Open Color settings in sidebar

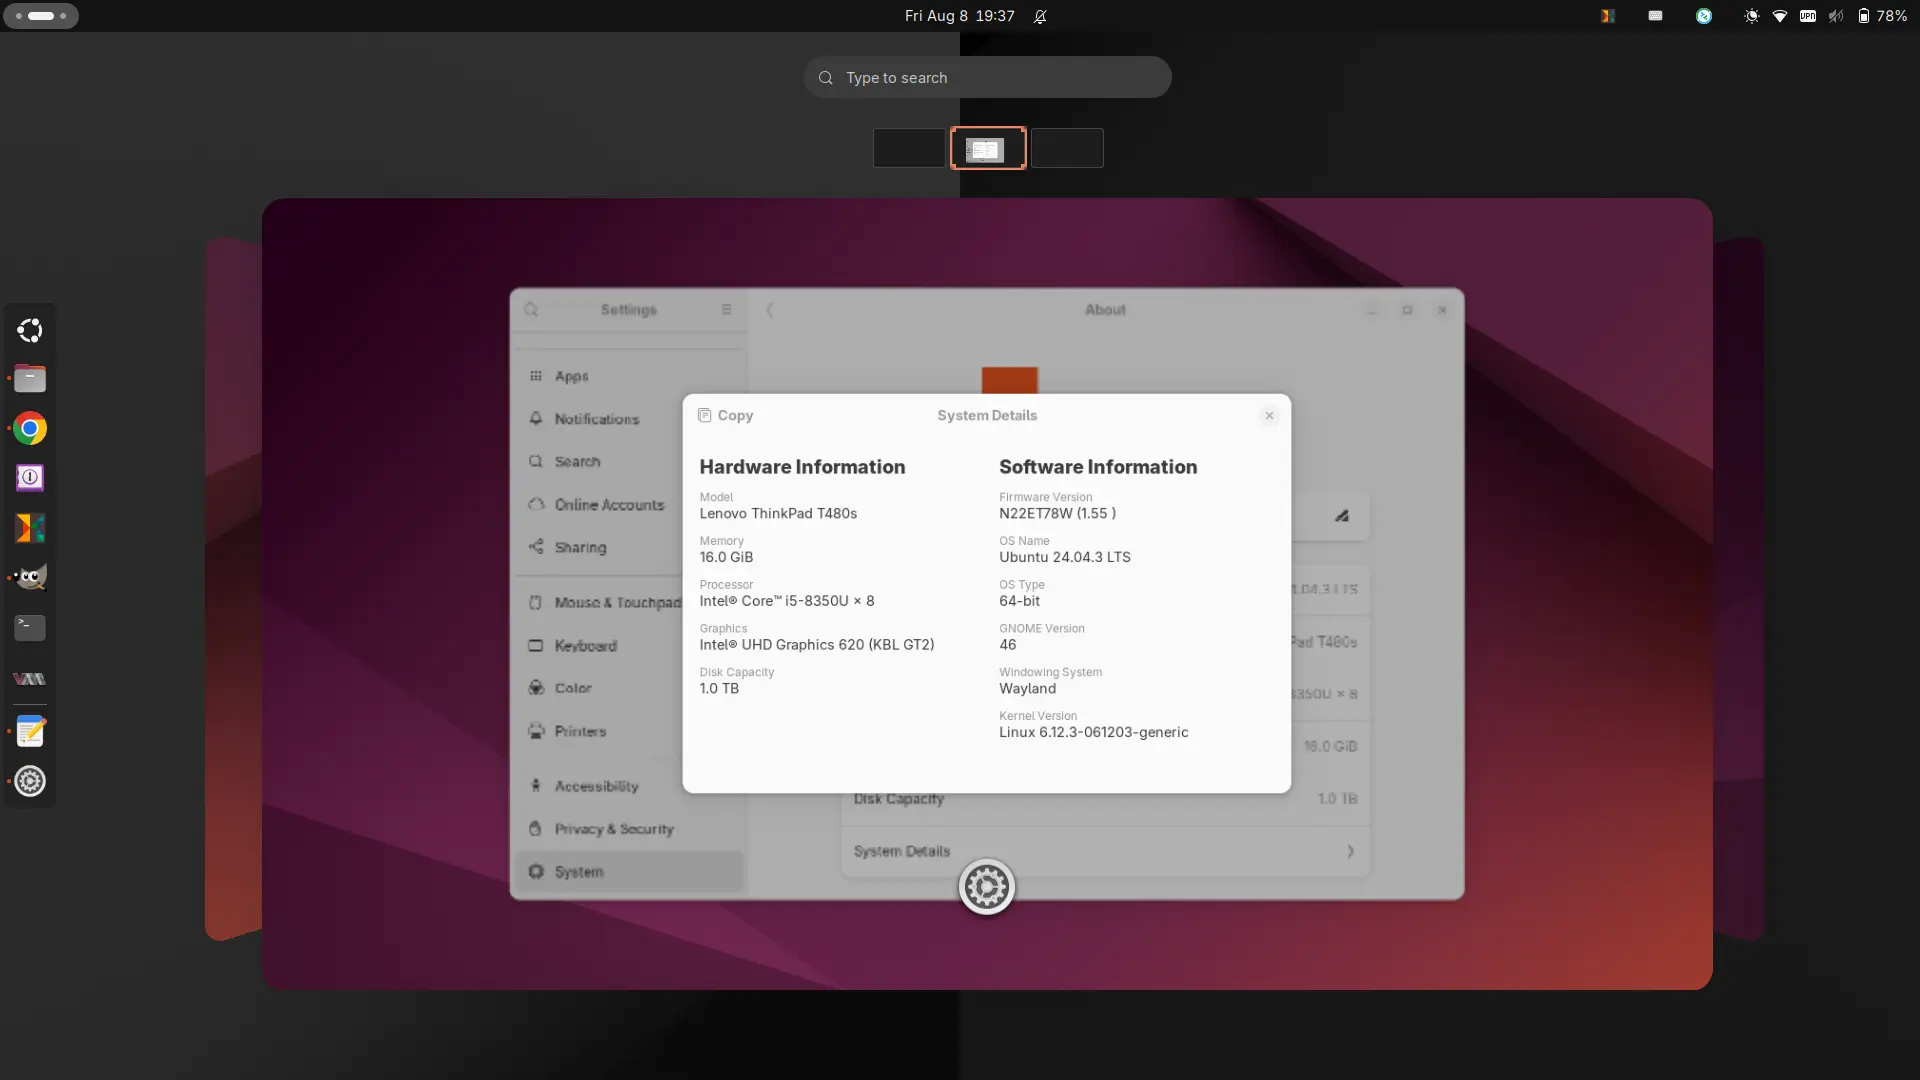[629, 689]
